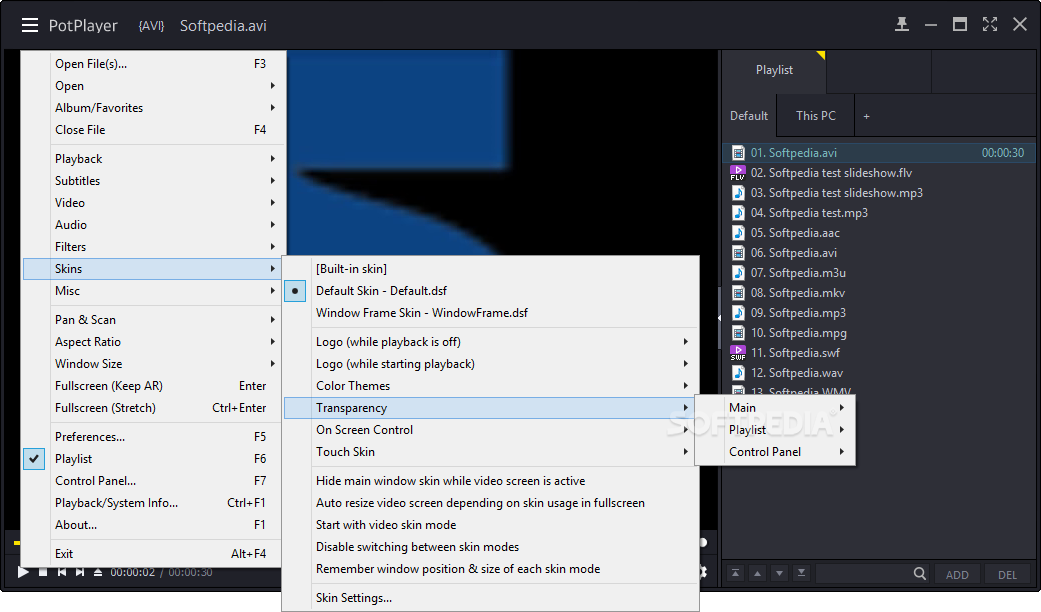Viewport: 1041px width, 612px height.
Task: Click the film icon of 01. Softpedia.avi
Action: click(x=738, y=153)
